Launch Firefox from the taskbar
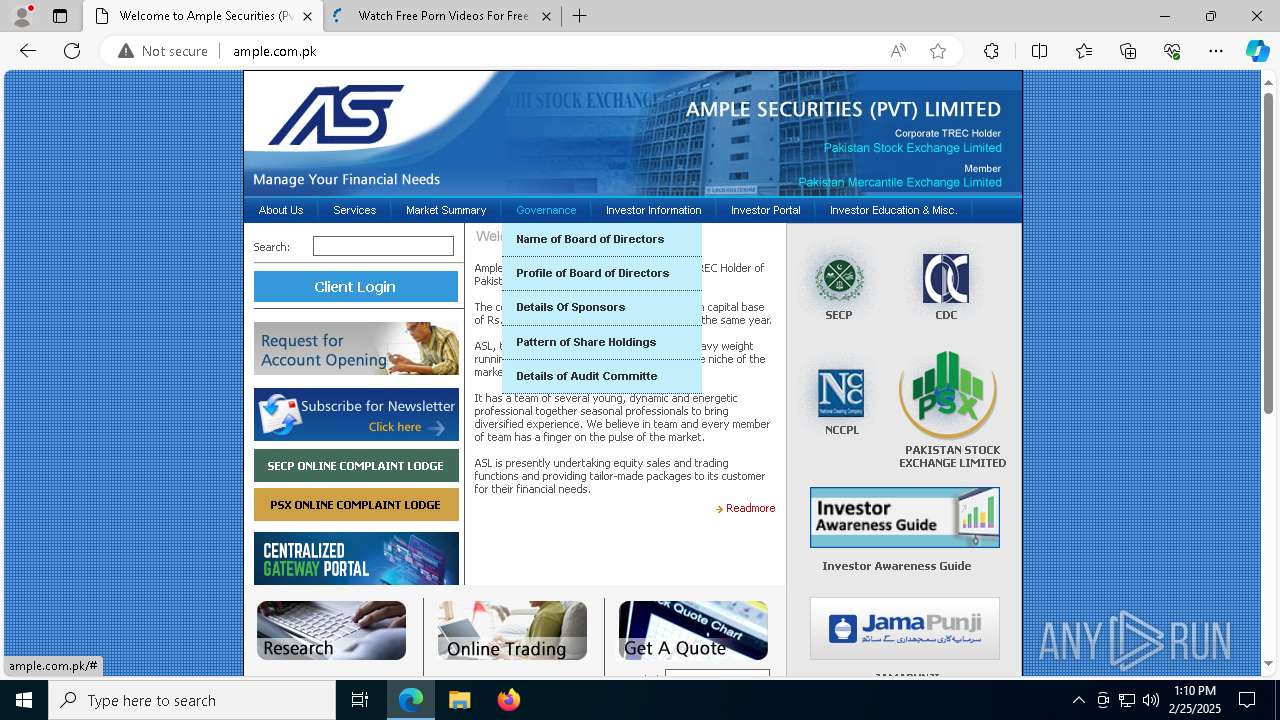 (x=508, y=700)
